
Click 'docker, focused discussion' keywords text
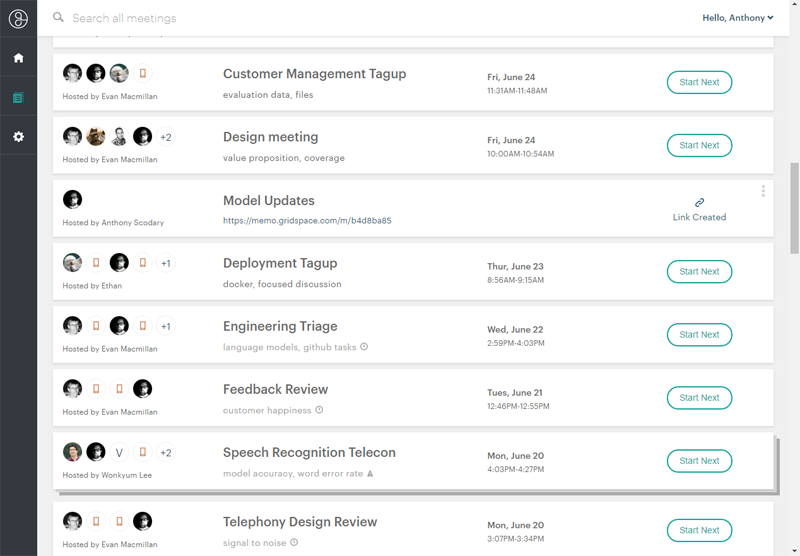(282, 284)
